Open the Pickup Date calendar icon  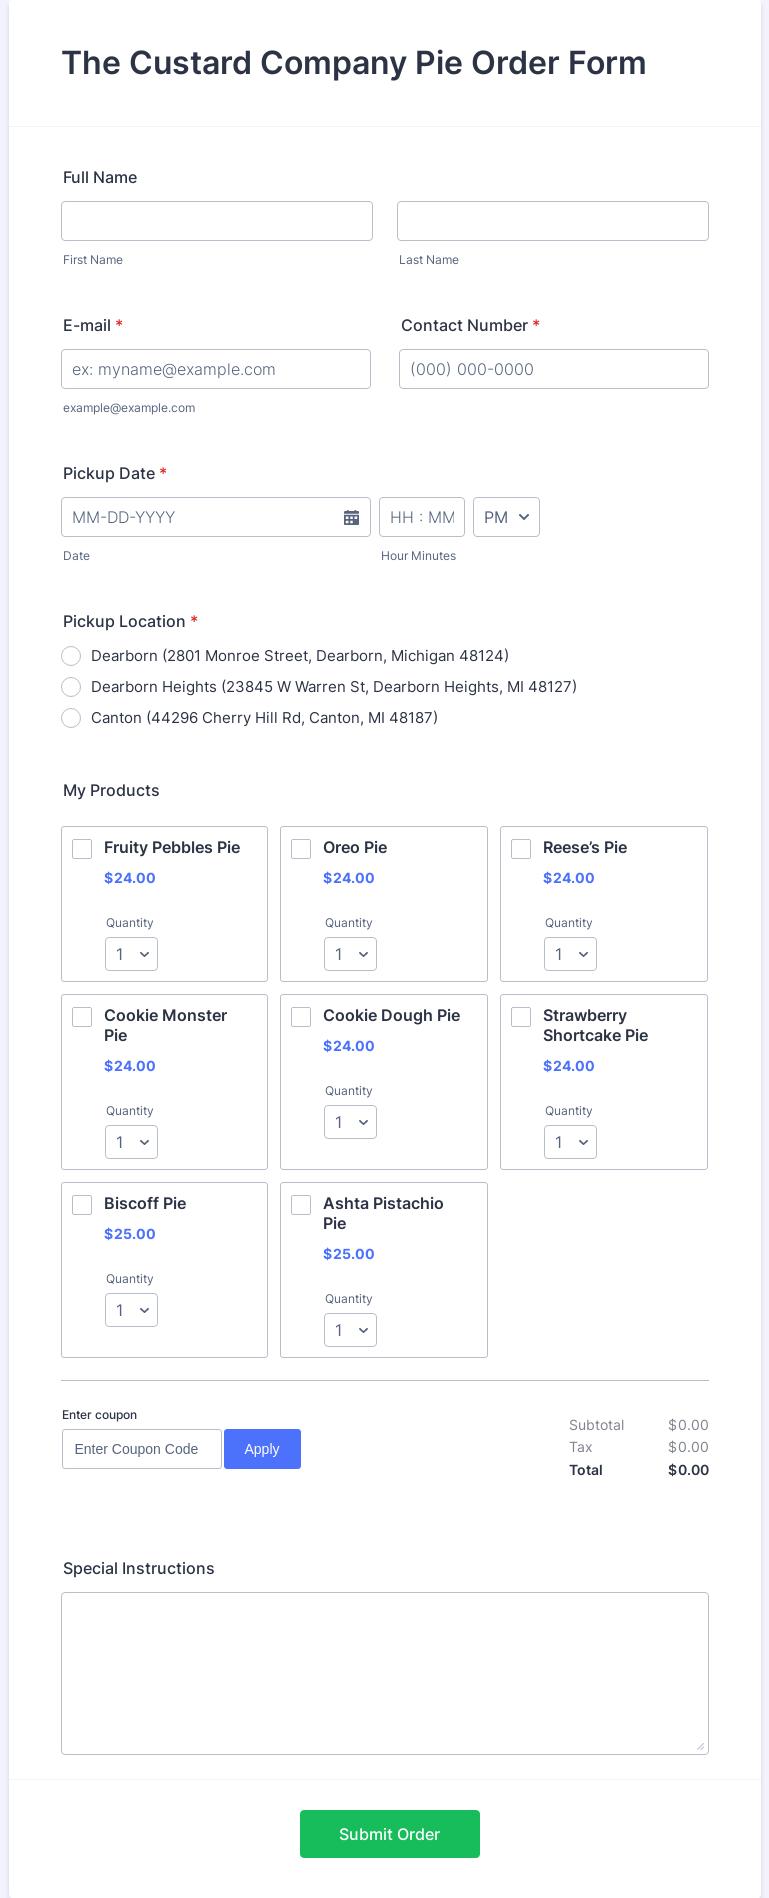(351, 517)
